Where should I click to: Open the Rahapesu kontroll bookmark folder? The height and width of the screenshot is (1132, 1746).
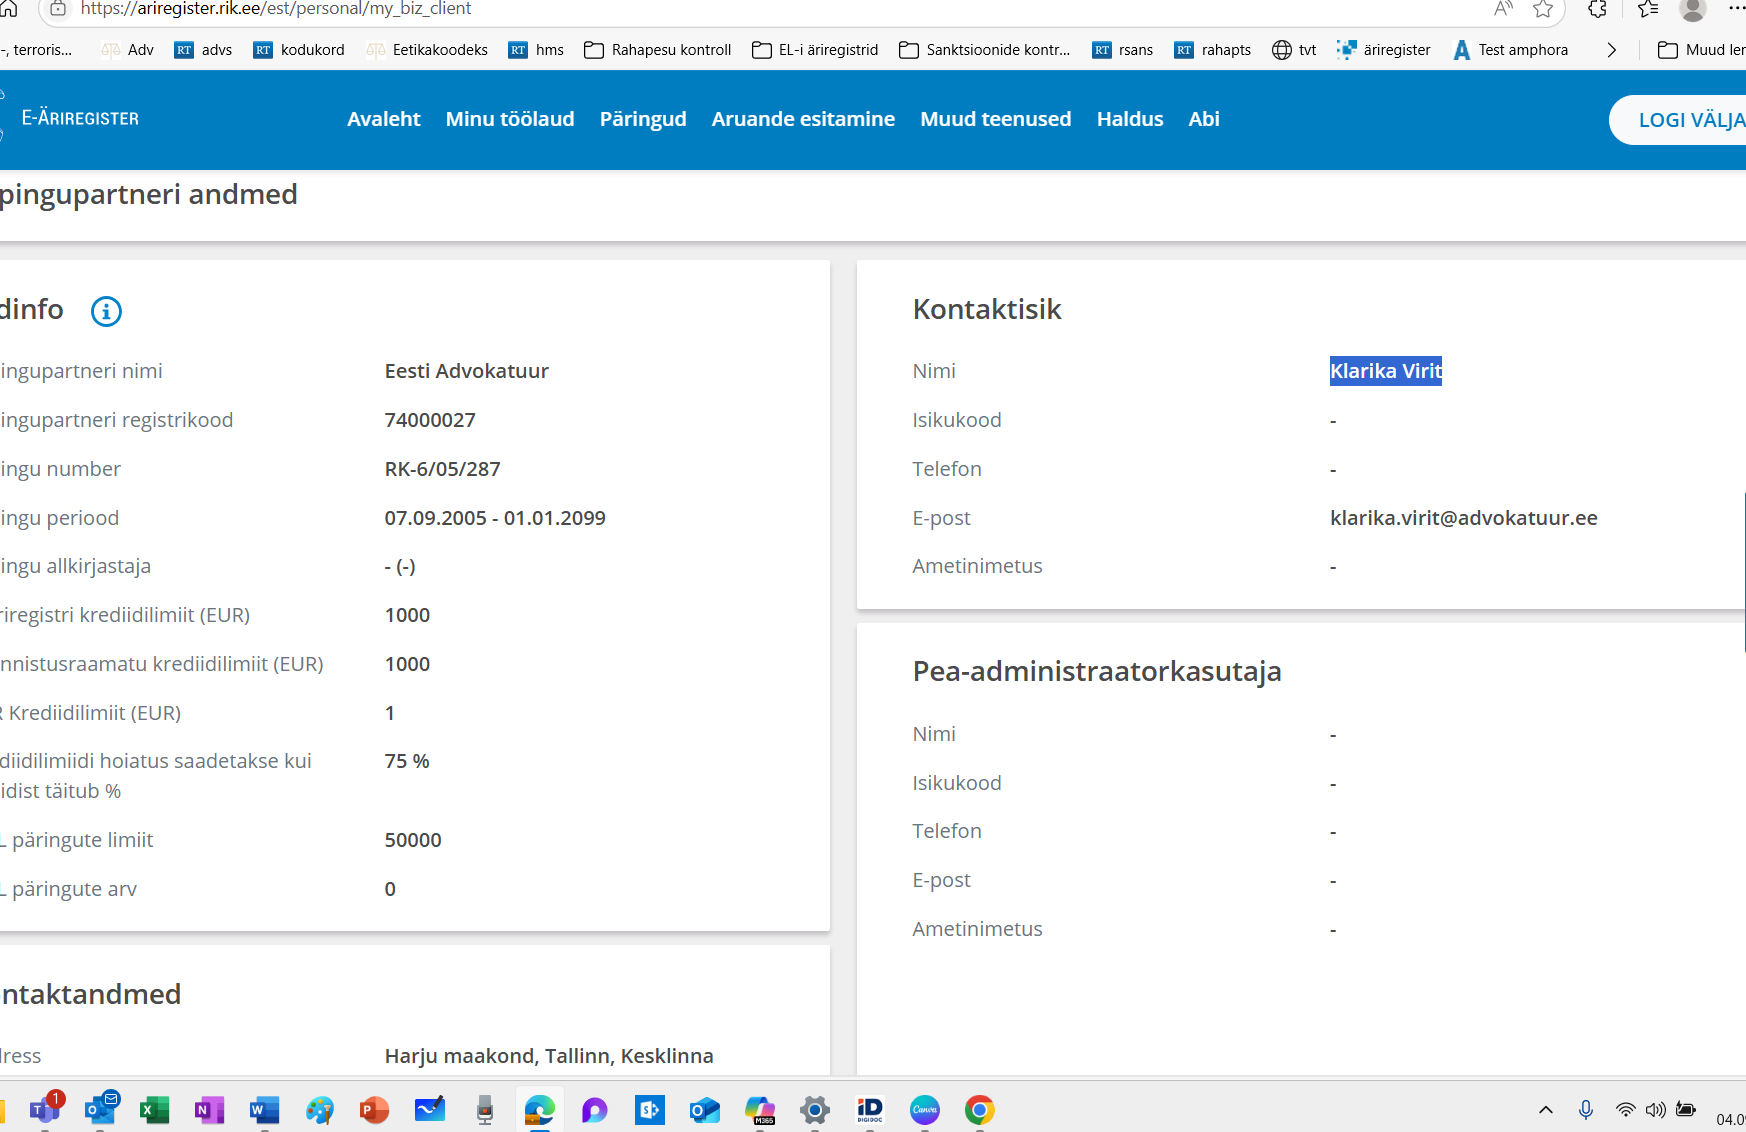[658, 50]
